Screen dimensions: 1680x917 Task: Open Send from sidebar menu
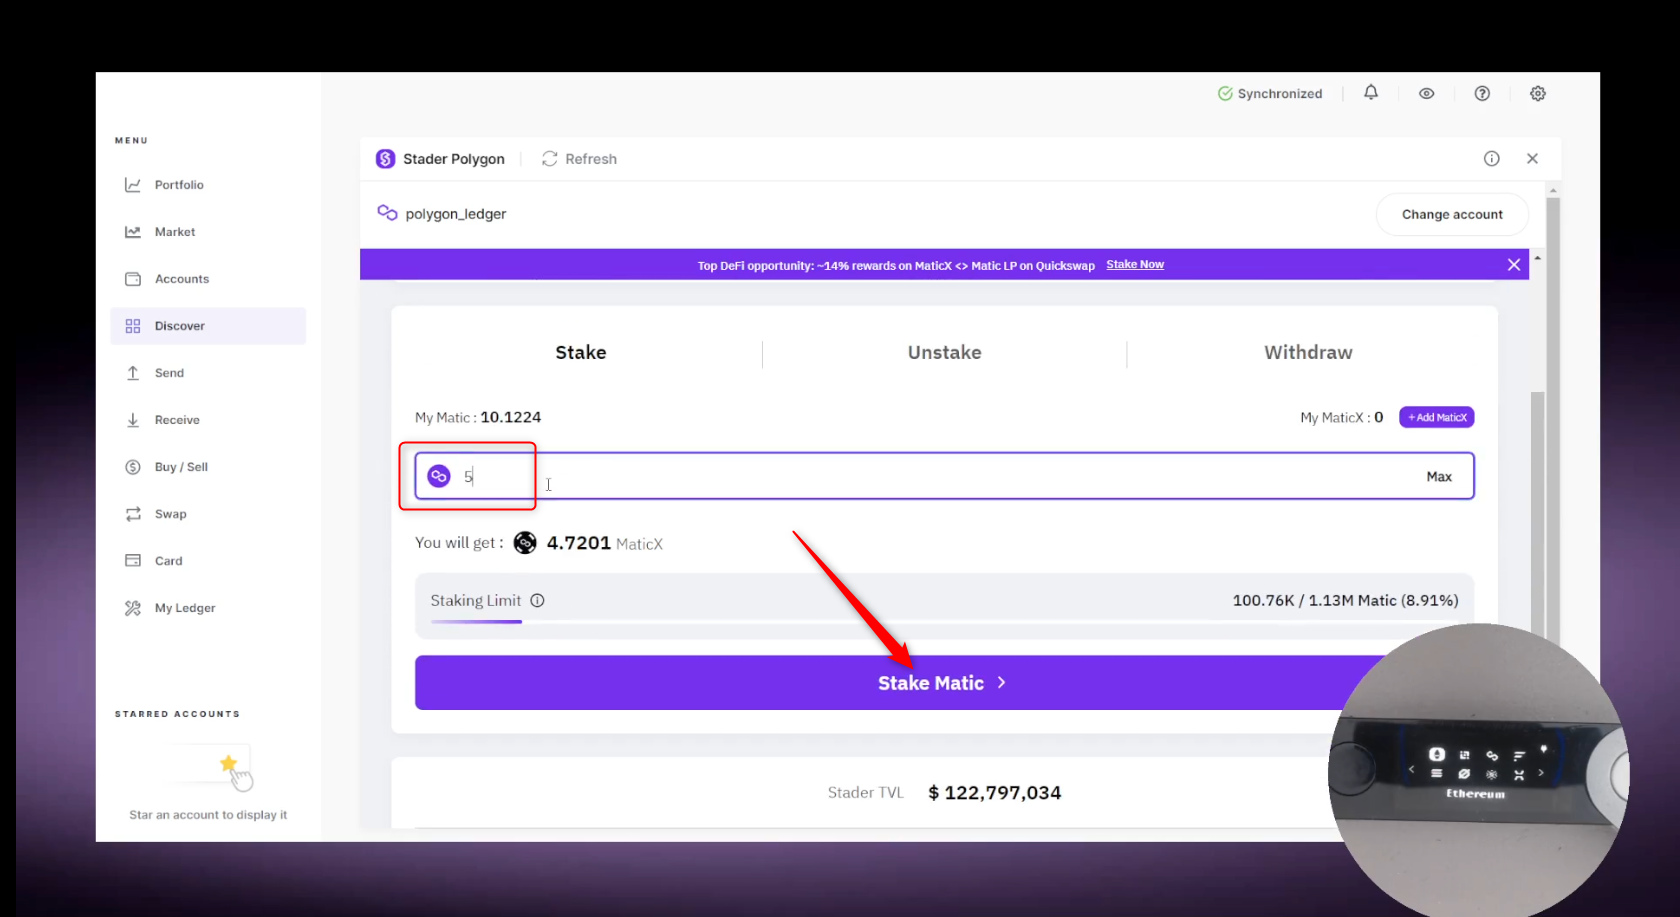click(169, 373)
